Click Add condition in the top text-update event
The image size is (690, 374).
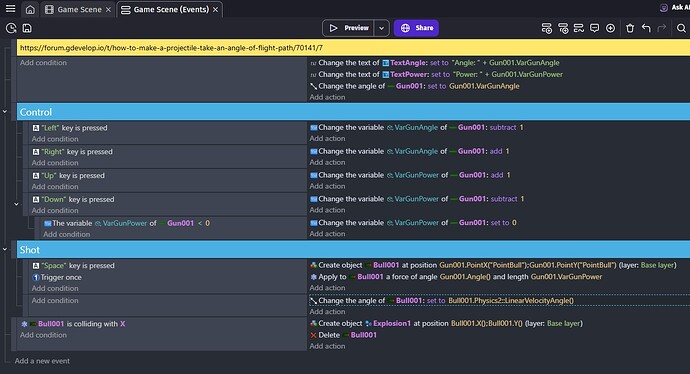tap(43, 63)
